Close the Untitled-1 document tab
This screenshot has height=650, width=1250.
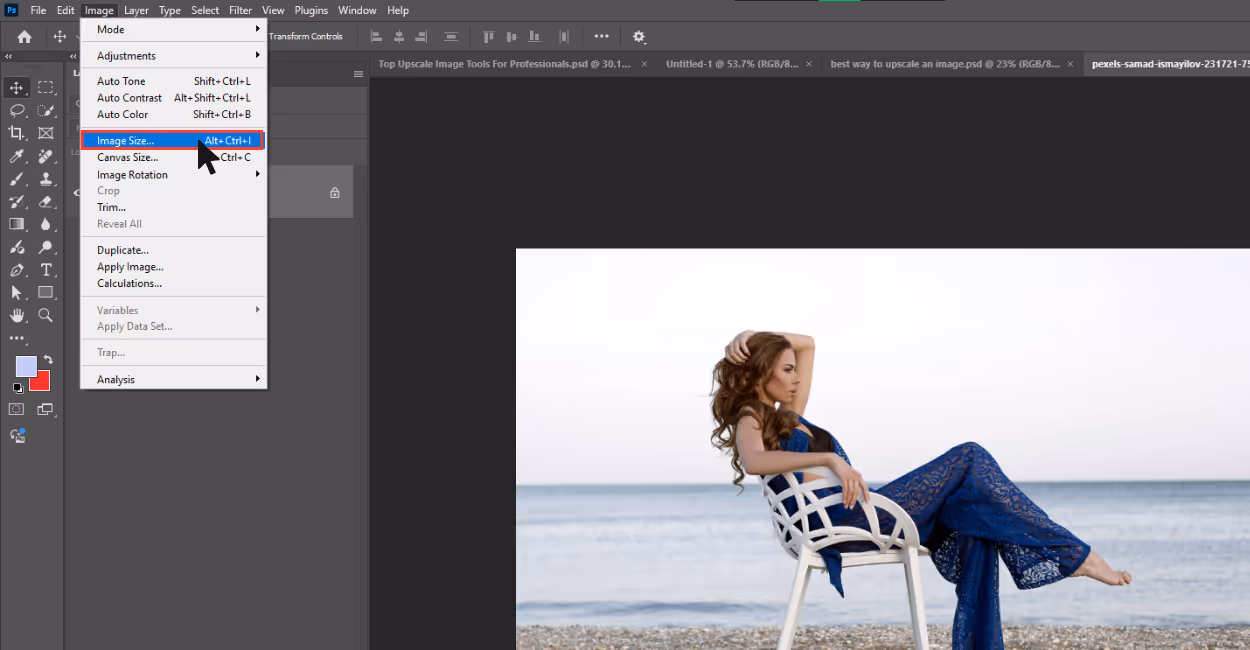pyautogui.click(x=809, y=64)
